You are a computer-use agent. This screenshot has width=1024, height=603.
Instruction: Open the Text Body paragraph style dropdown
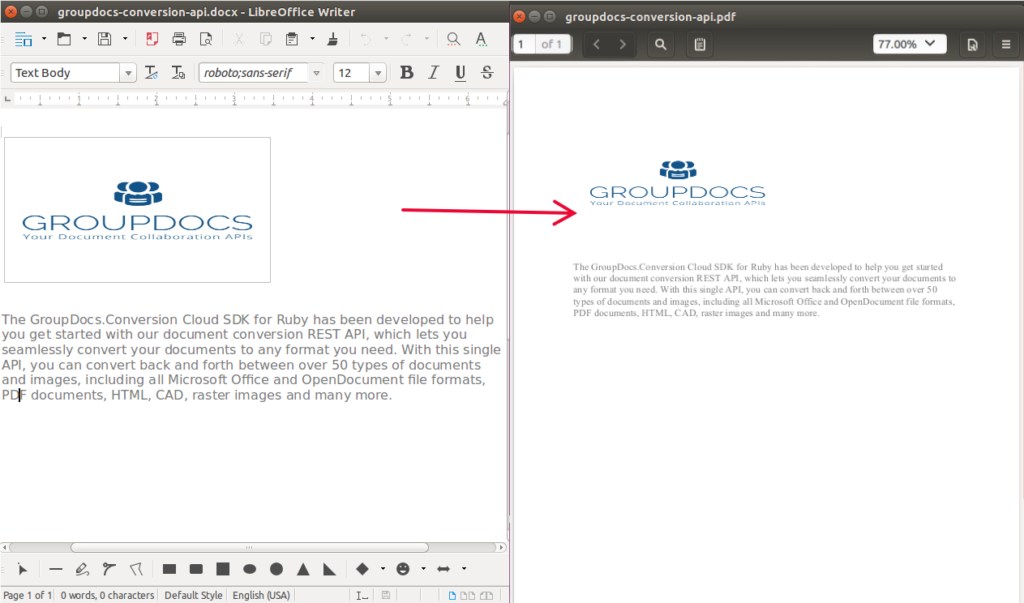[128, 73]
